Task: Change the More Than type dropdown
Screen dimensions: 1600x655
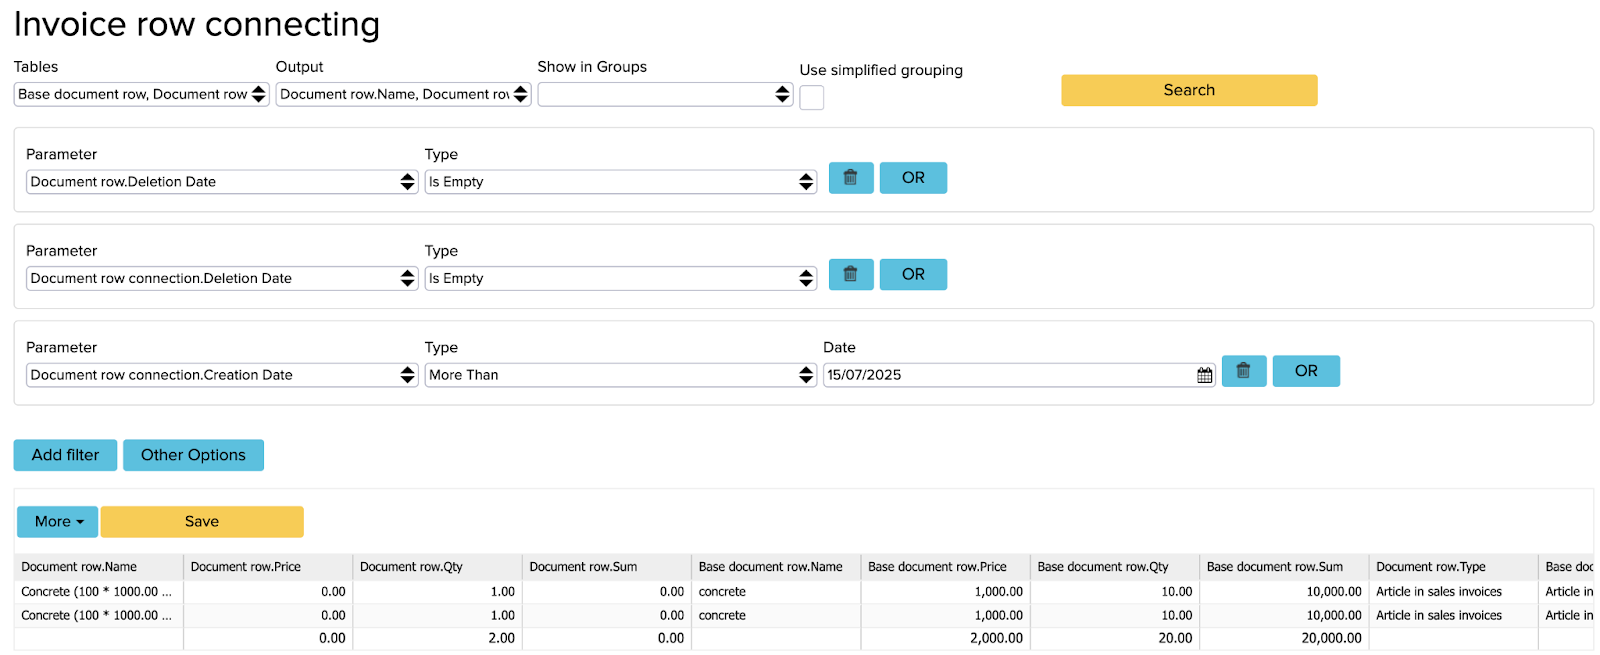Action: coord(620,375)
